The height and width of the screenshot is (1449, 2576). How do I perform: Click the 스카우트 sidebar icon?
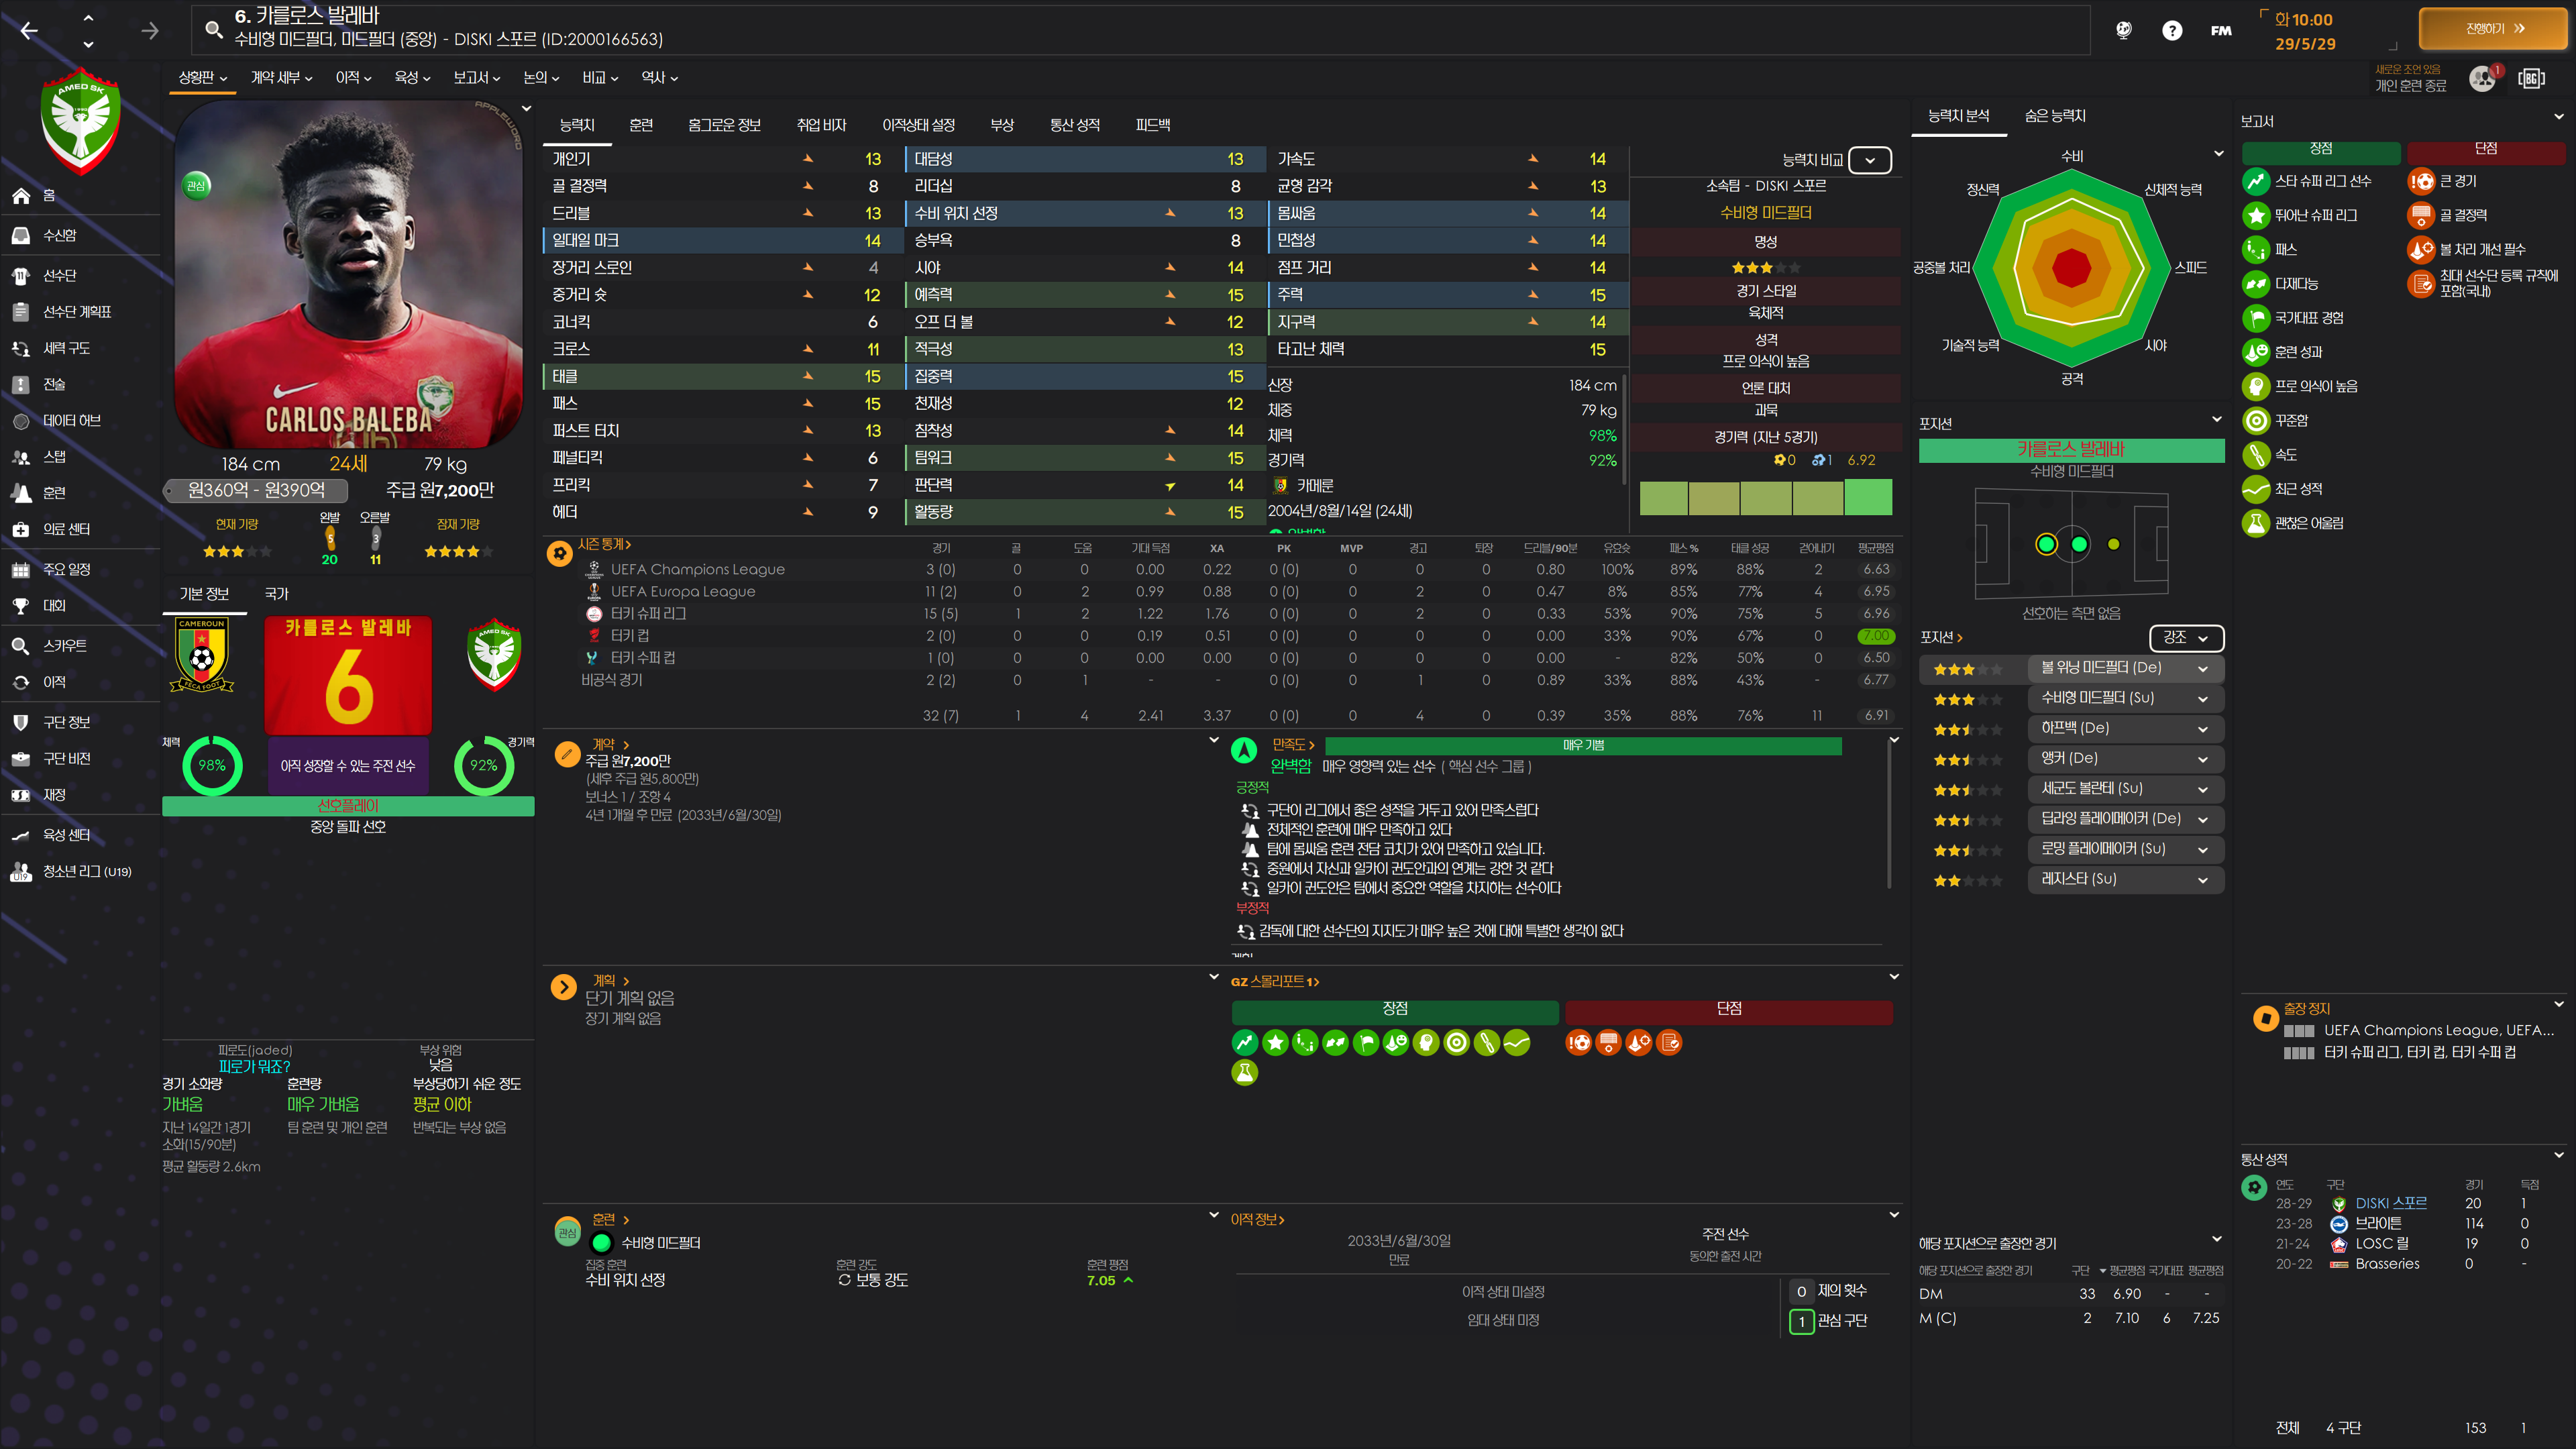21,646
